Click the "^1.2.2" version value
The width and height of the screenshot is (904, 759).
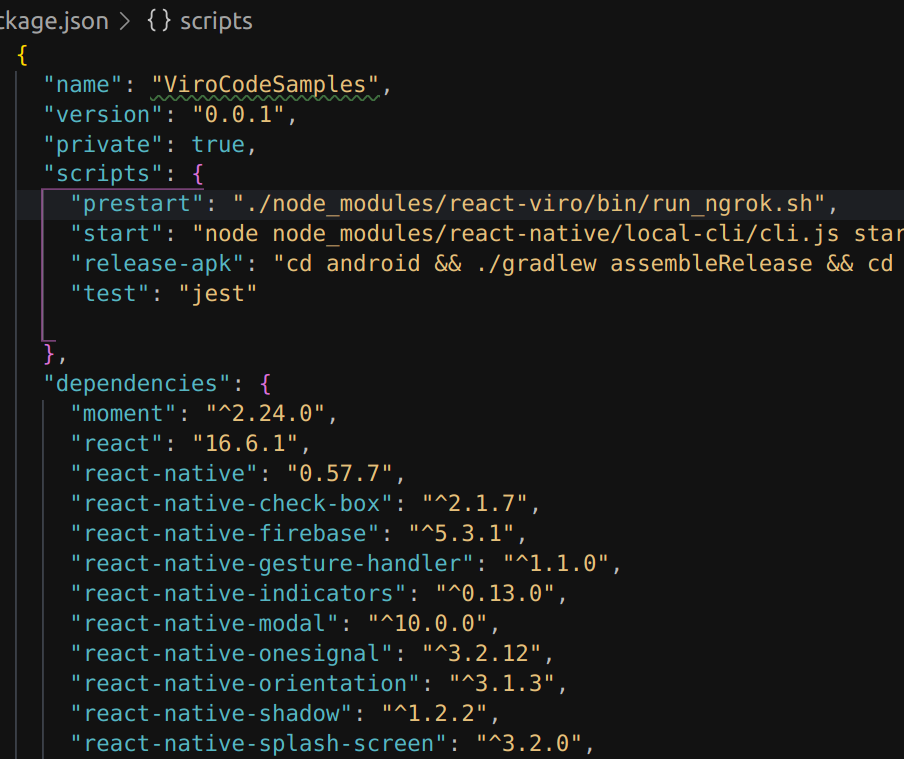tap(434, 713)
